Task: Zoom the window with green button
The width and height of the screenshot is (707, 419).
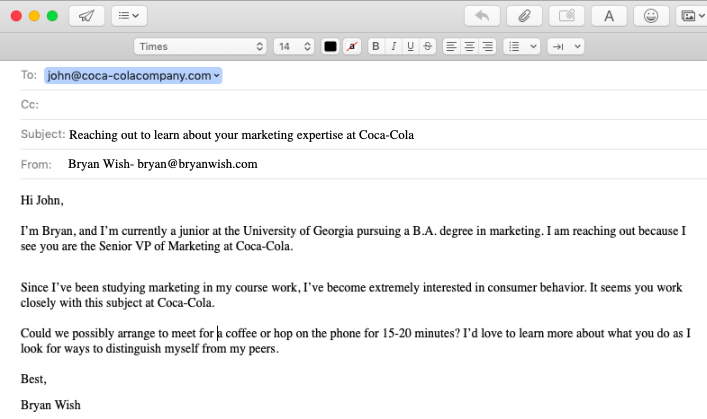Action: 52,16
